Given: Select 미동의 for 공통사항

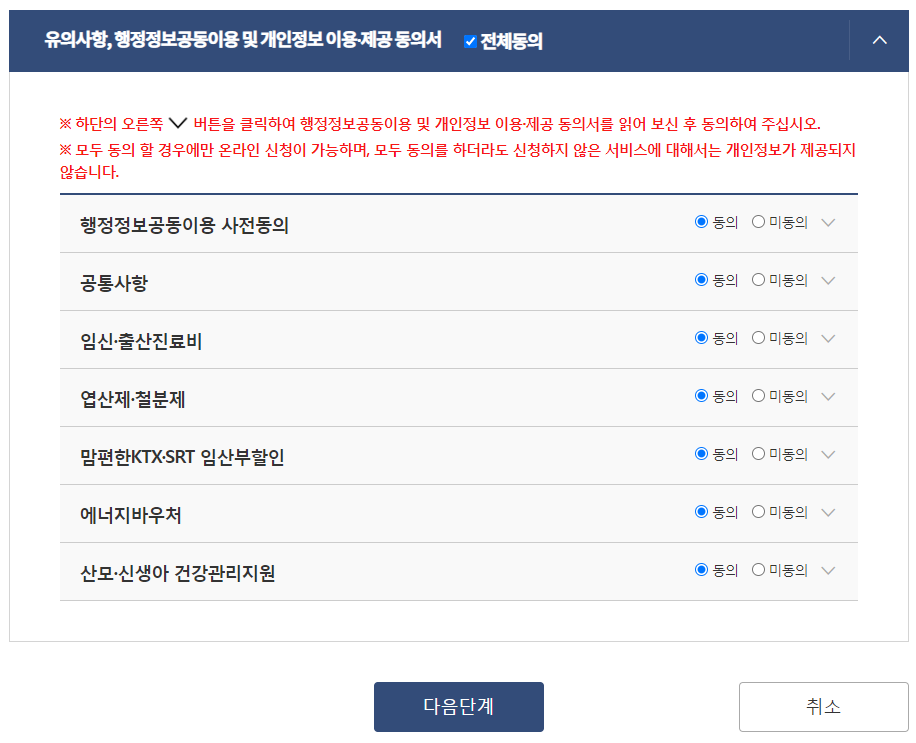Looking at the screenshot, I should (758, 280).
